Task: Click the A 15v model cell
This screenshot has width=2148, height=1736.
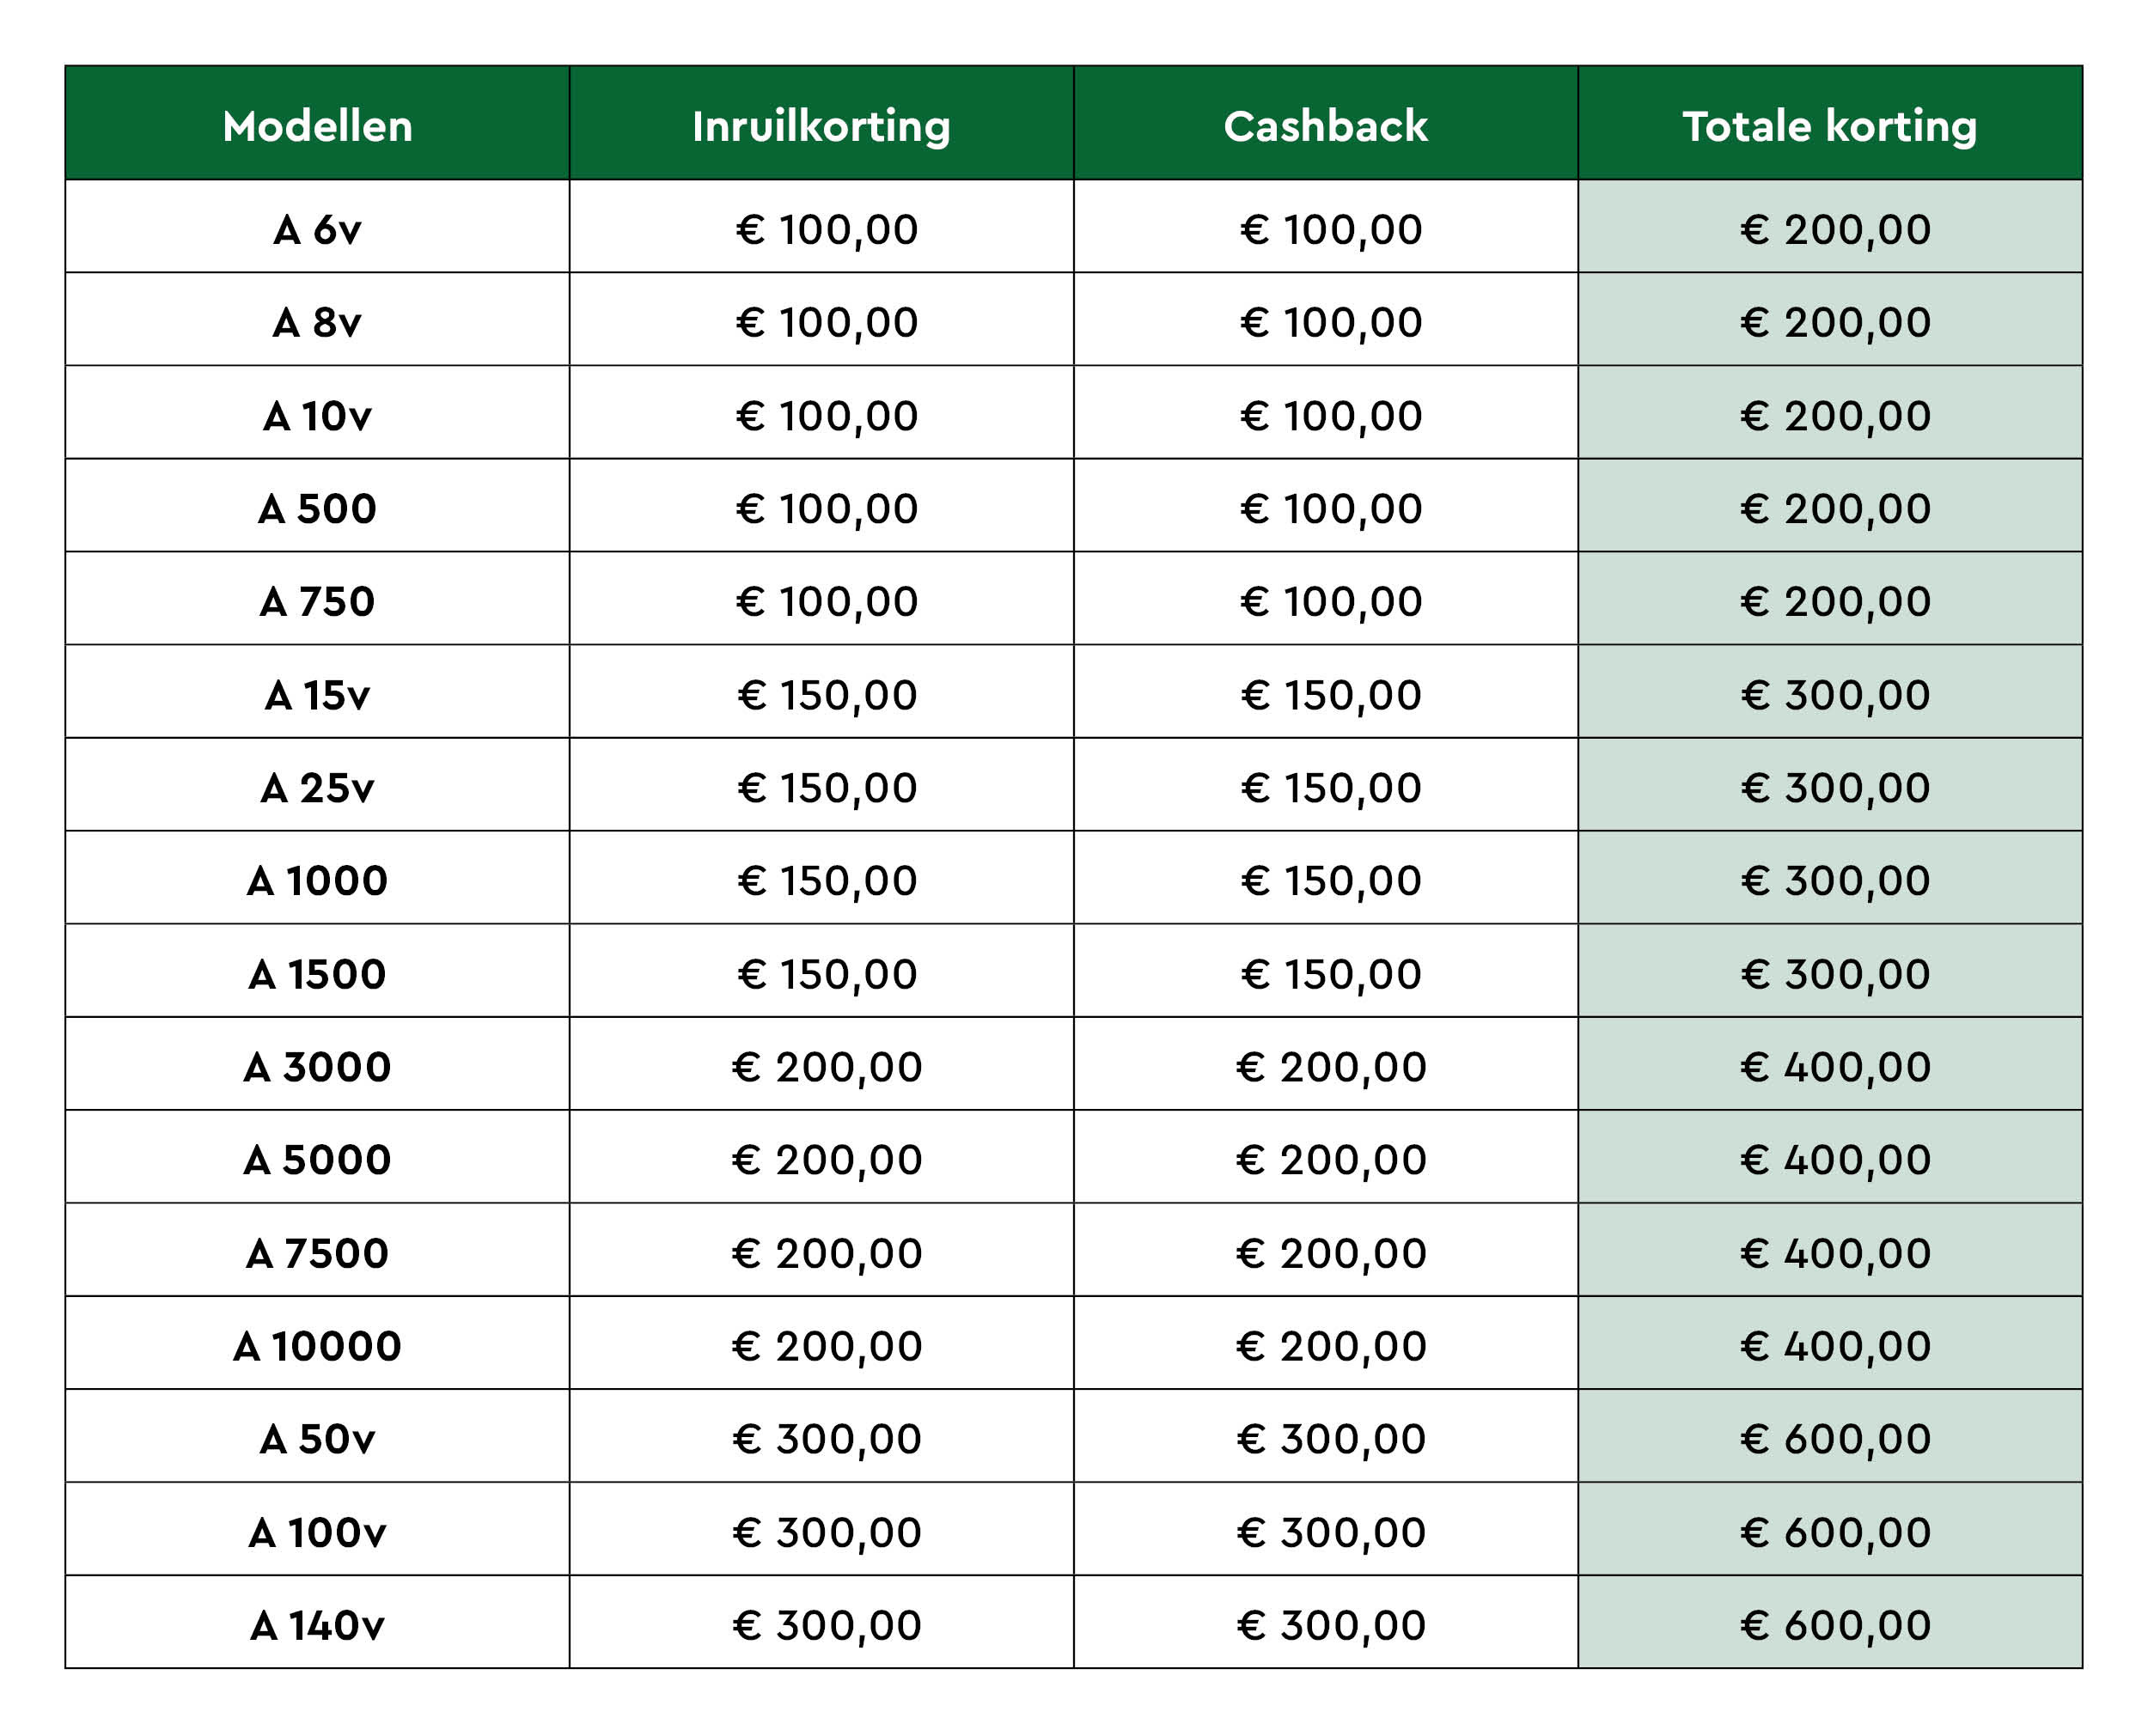Action: click(x=317, y=695)
